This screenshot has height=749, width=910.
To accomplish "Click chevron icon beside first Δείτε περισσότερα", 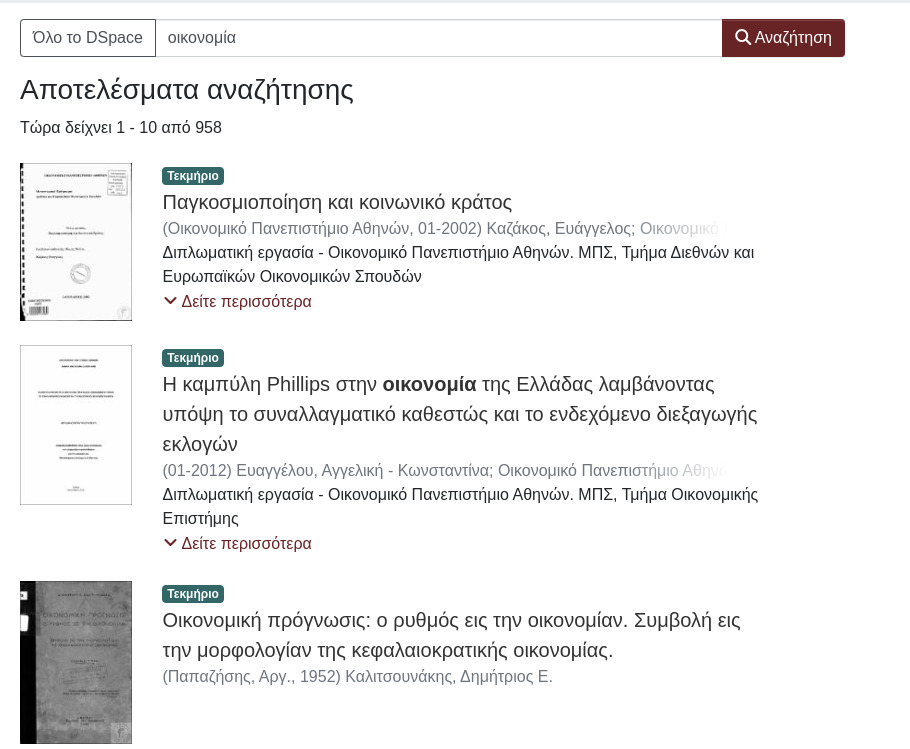I will coord(170,301).
